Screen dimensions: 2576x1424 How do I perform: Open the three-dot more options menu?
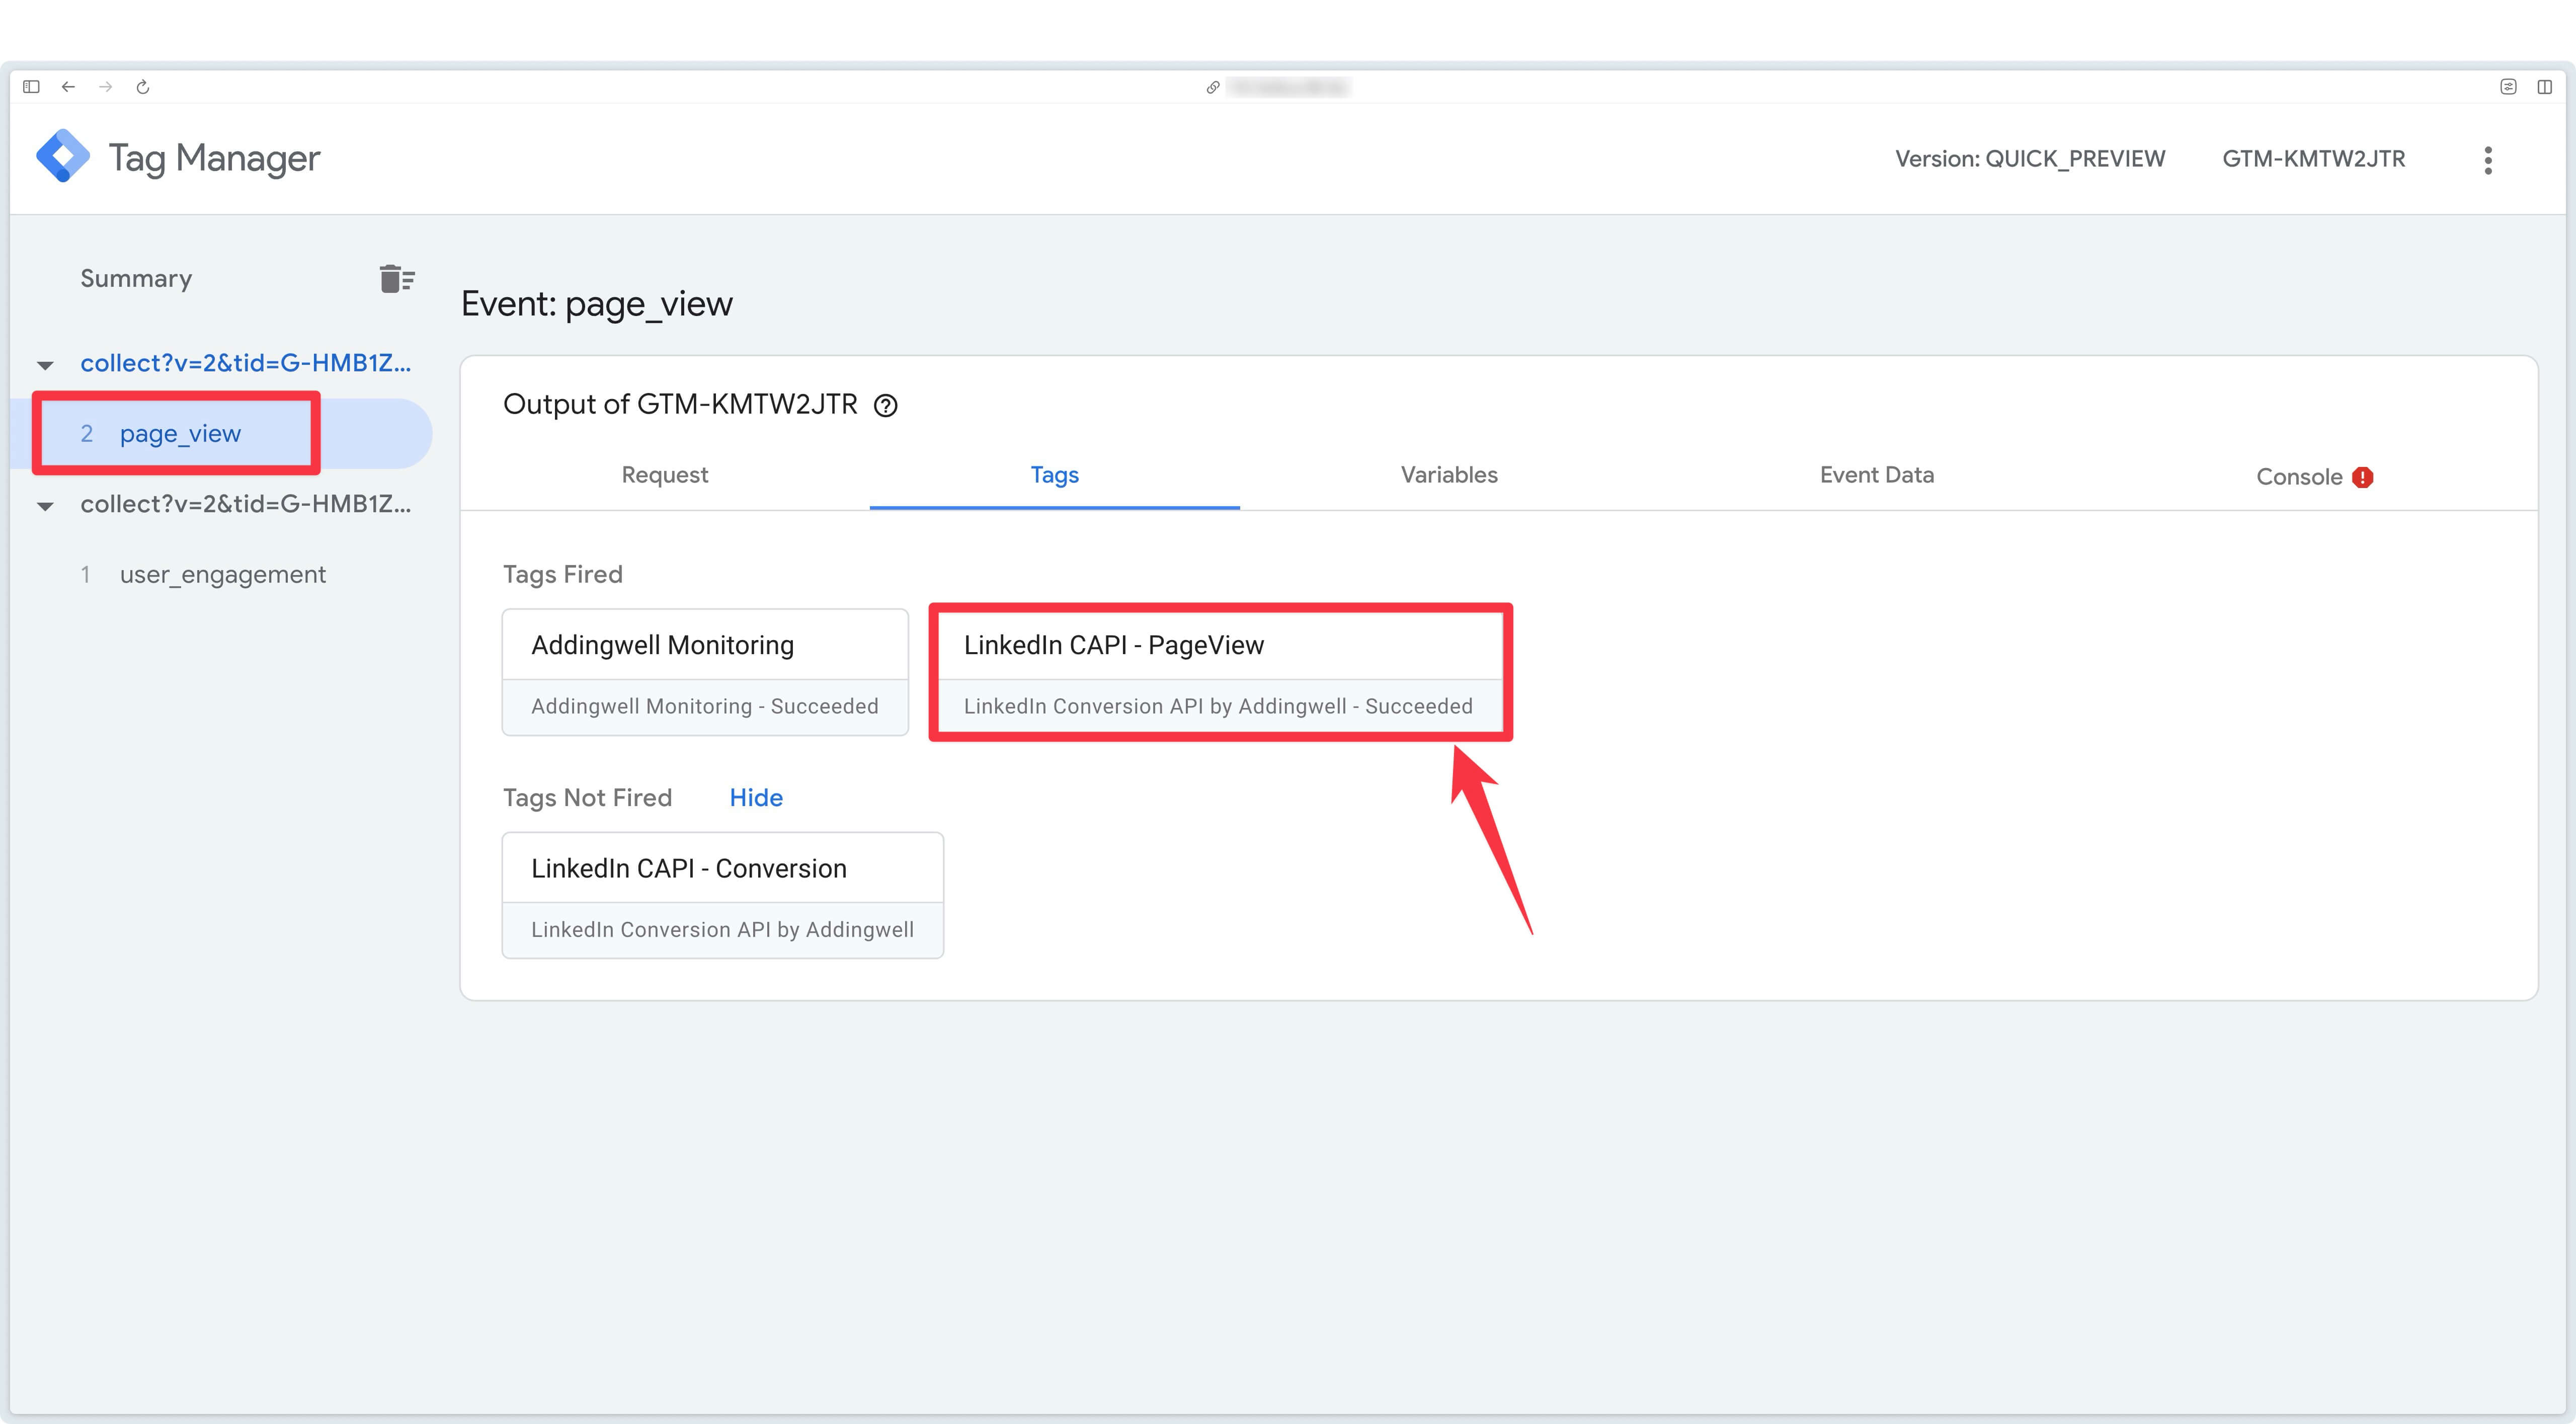(x=2488, y=160)
